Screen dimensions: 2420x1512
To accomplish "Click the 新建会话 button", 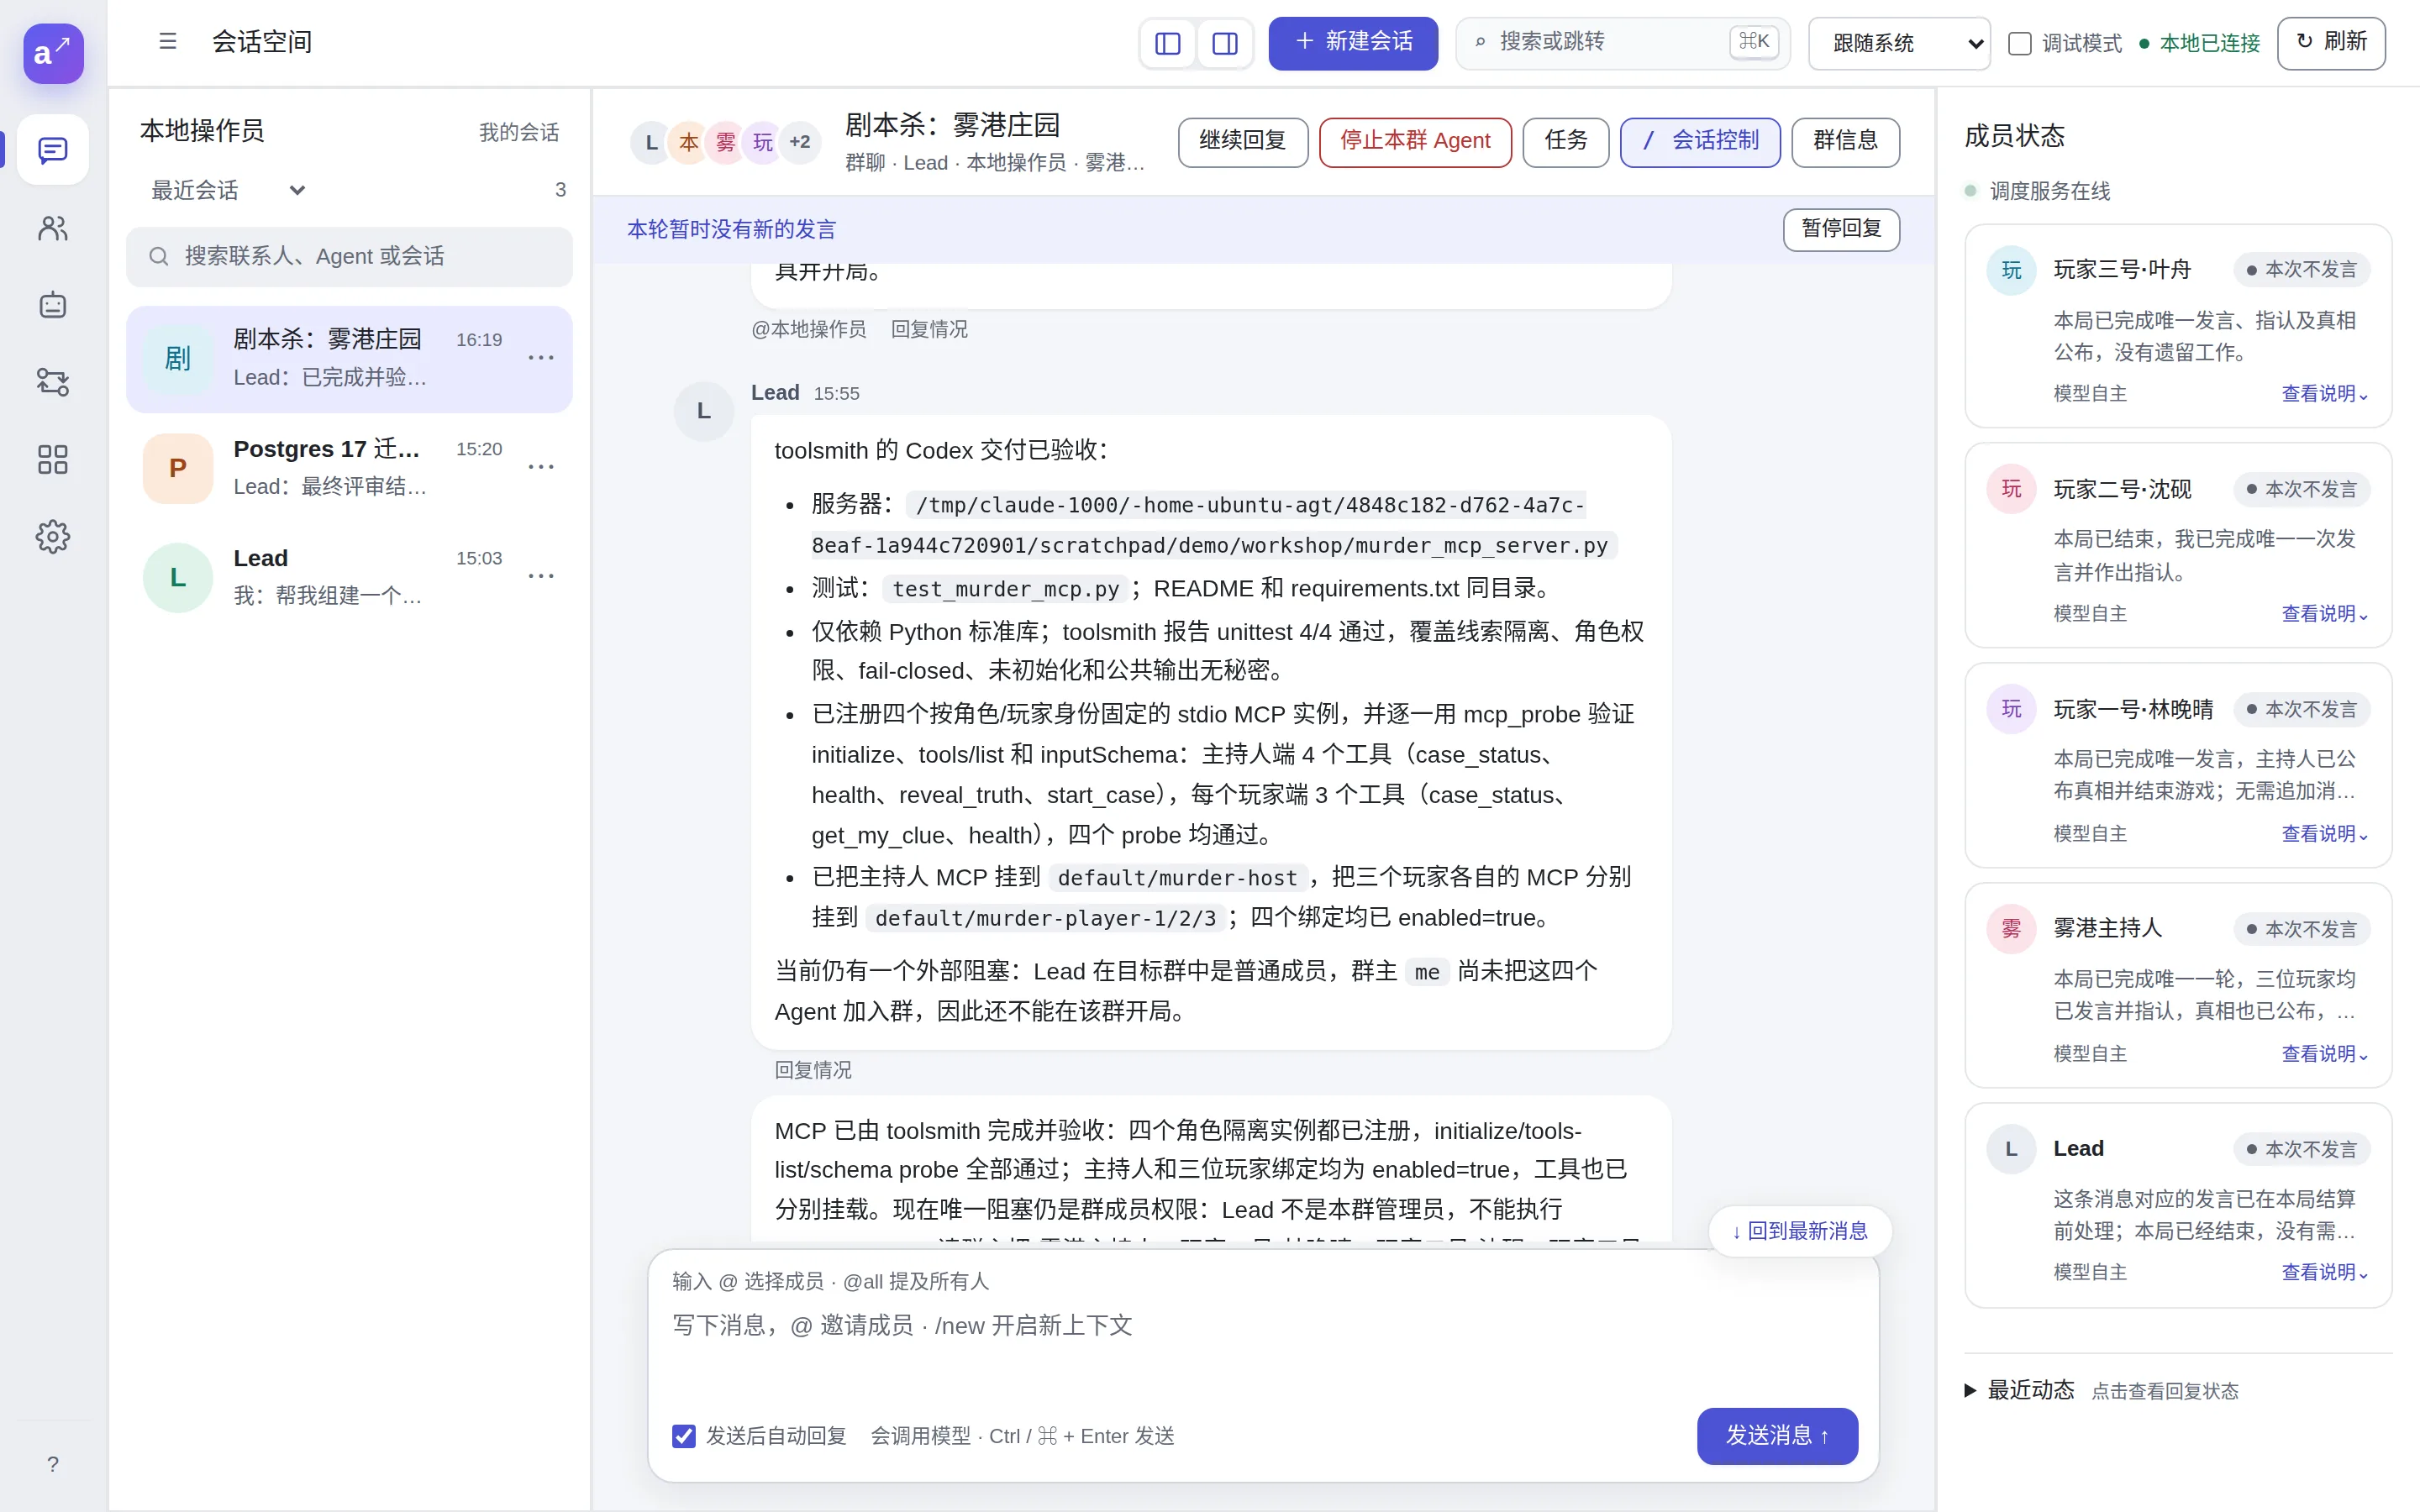I will click(x=1353, y=43).
